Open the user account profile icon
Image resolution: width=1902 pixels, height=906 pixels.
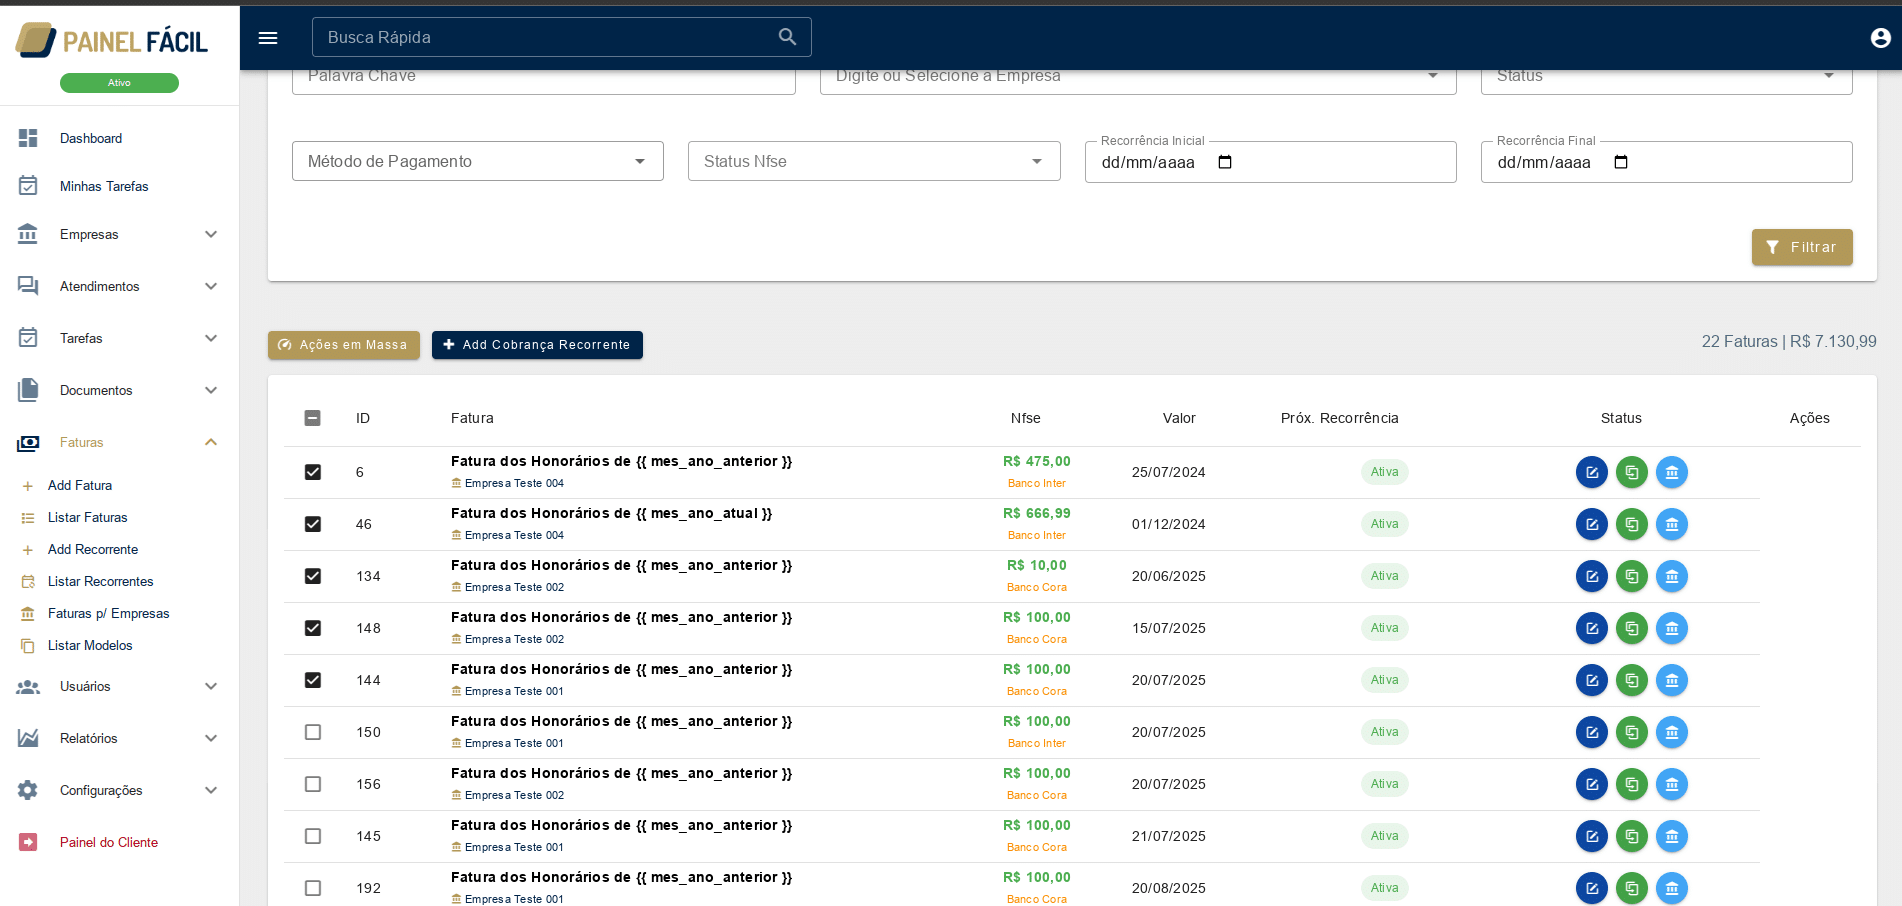tap(1880, 38)
